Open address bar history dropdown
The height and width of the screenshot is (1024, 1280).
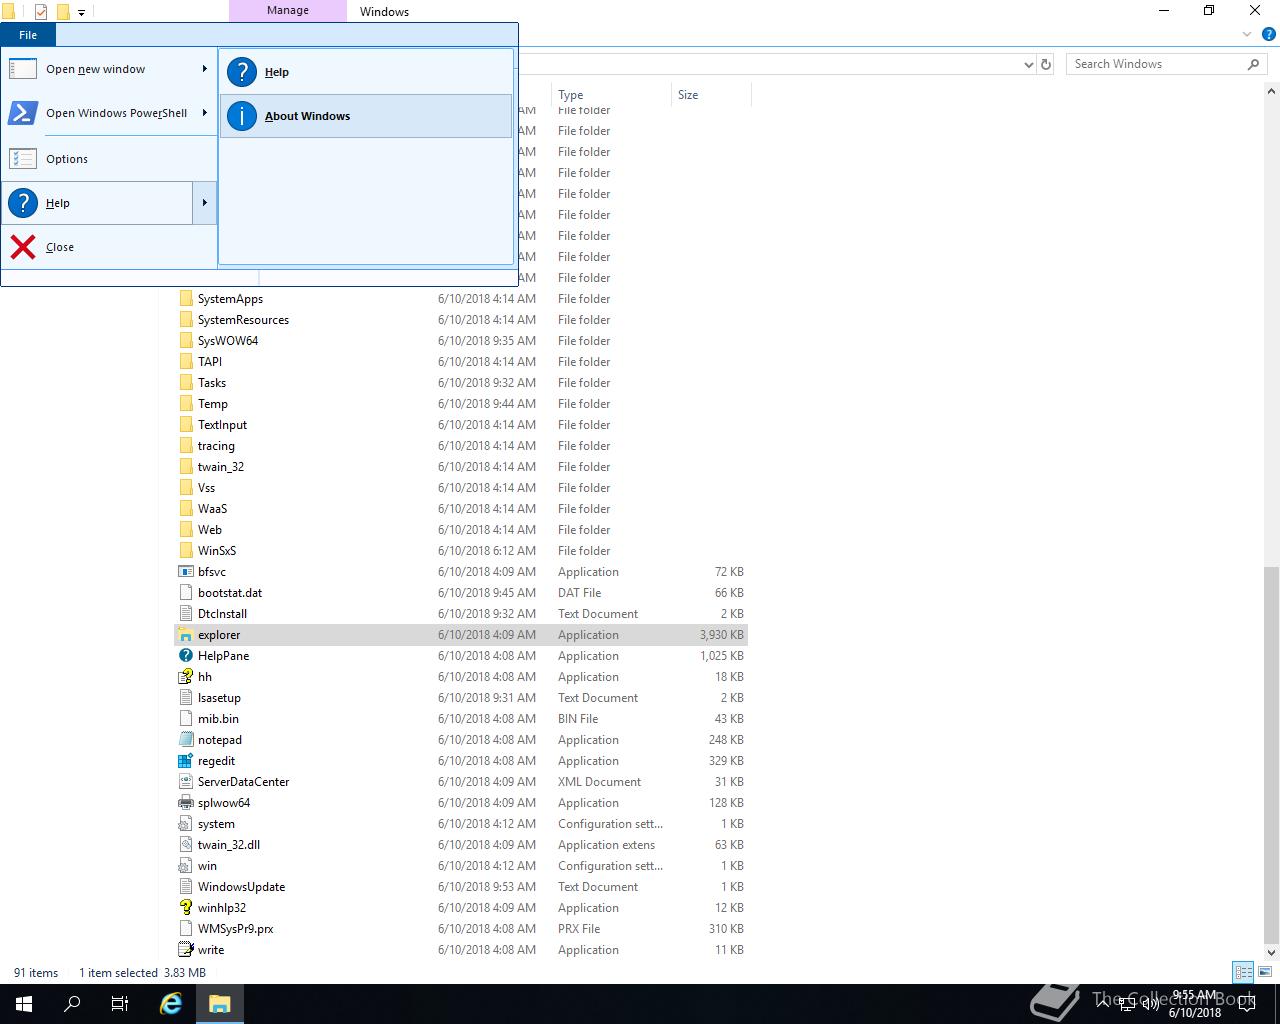(x=1029, y=64)
